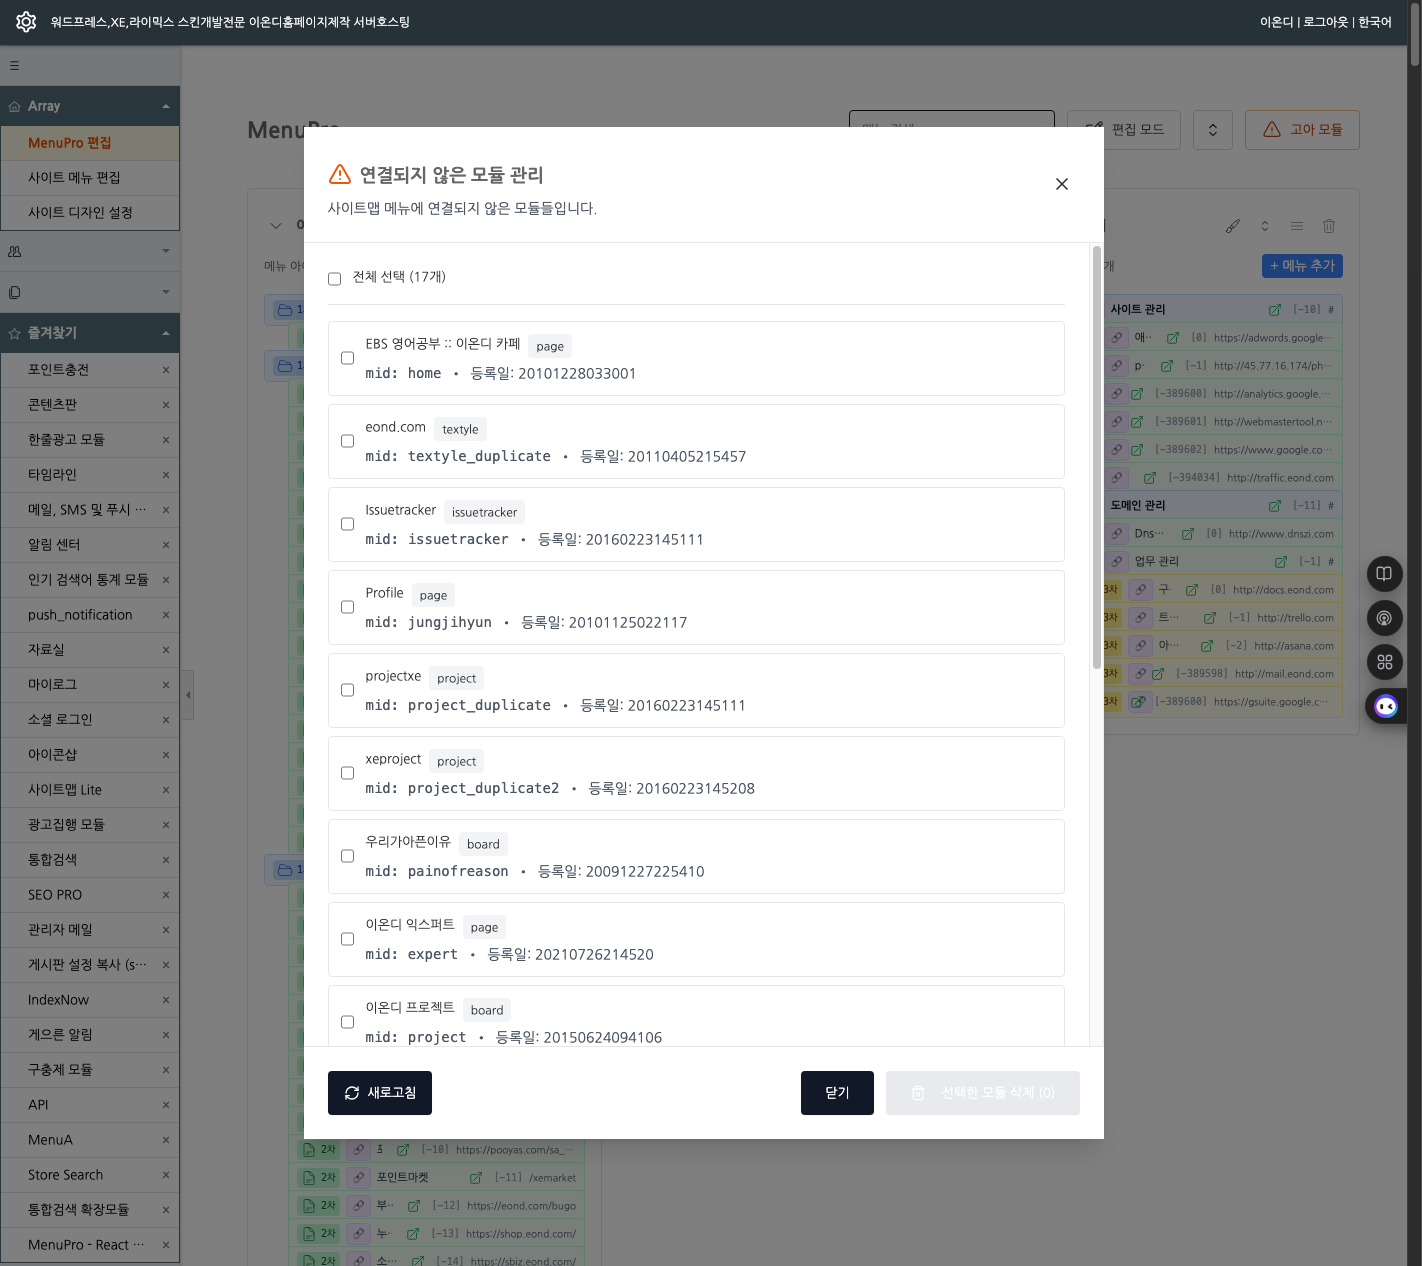The image size is (1422, 1266).
Task: Check the 전체 선택 (17개) checkbox
Action: point(335,279)
